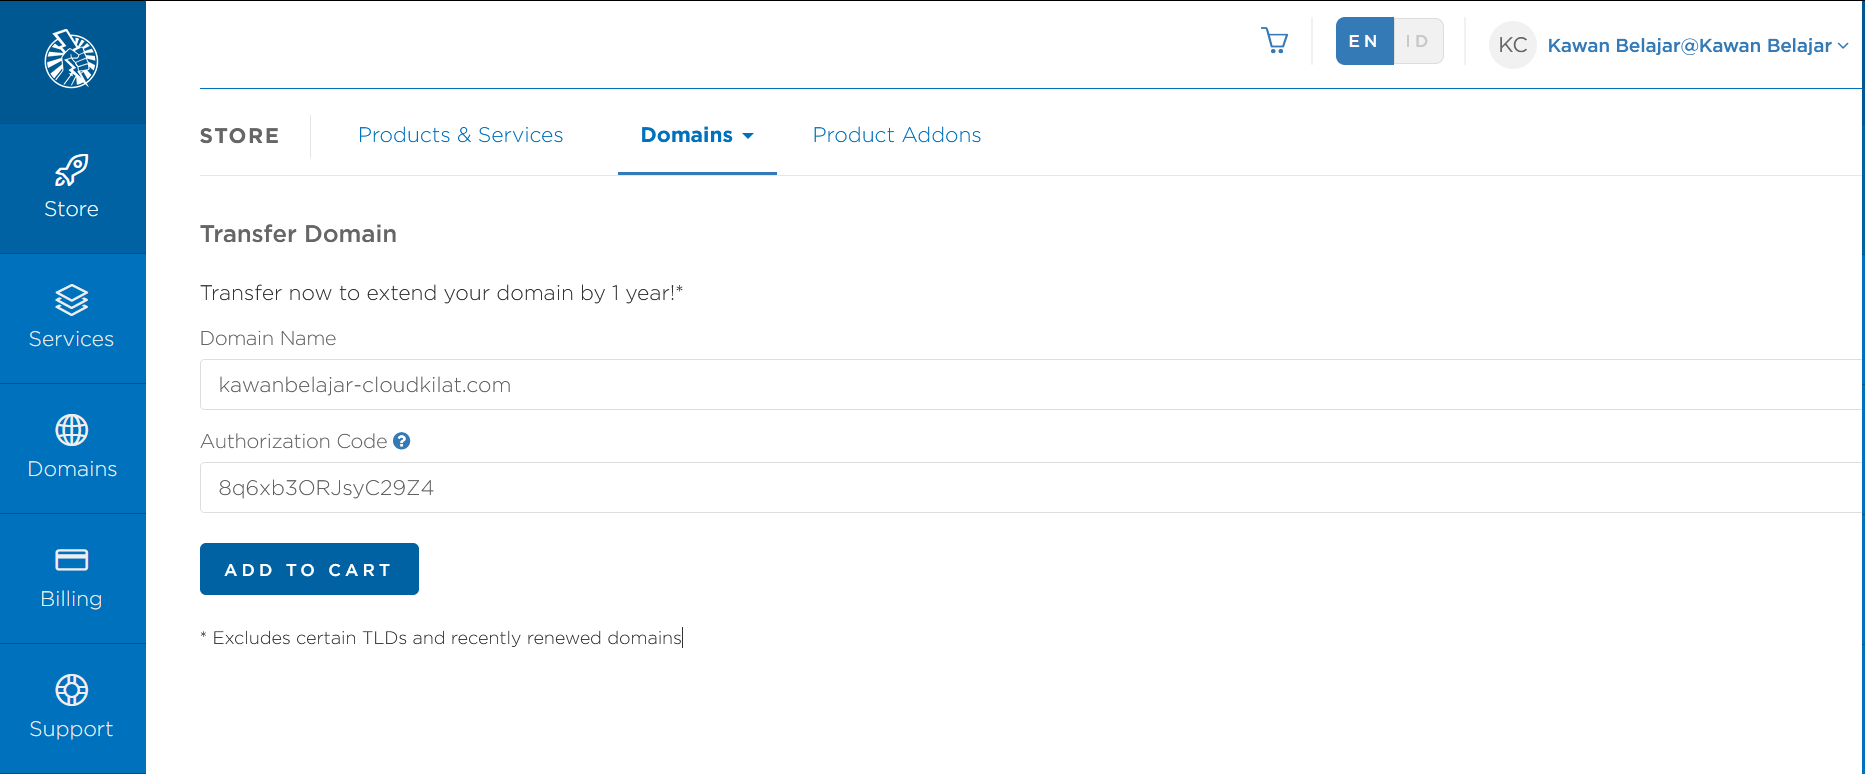
Task: Open Store via the rocket icon
Action: click(71, 171)
